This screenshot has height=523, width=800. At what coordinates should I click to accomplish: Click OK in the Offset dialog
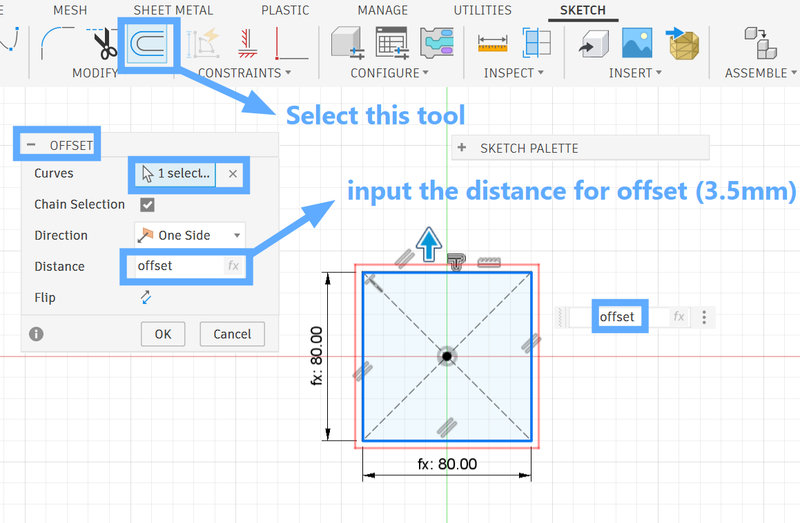163,334
